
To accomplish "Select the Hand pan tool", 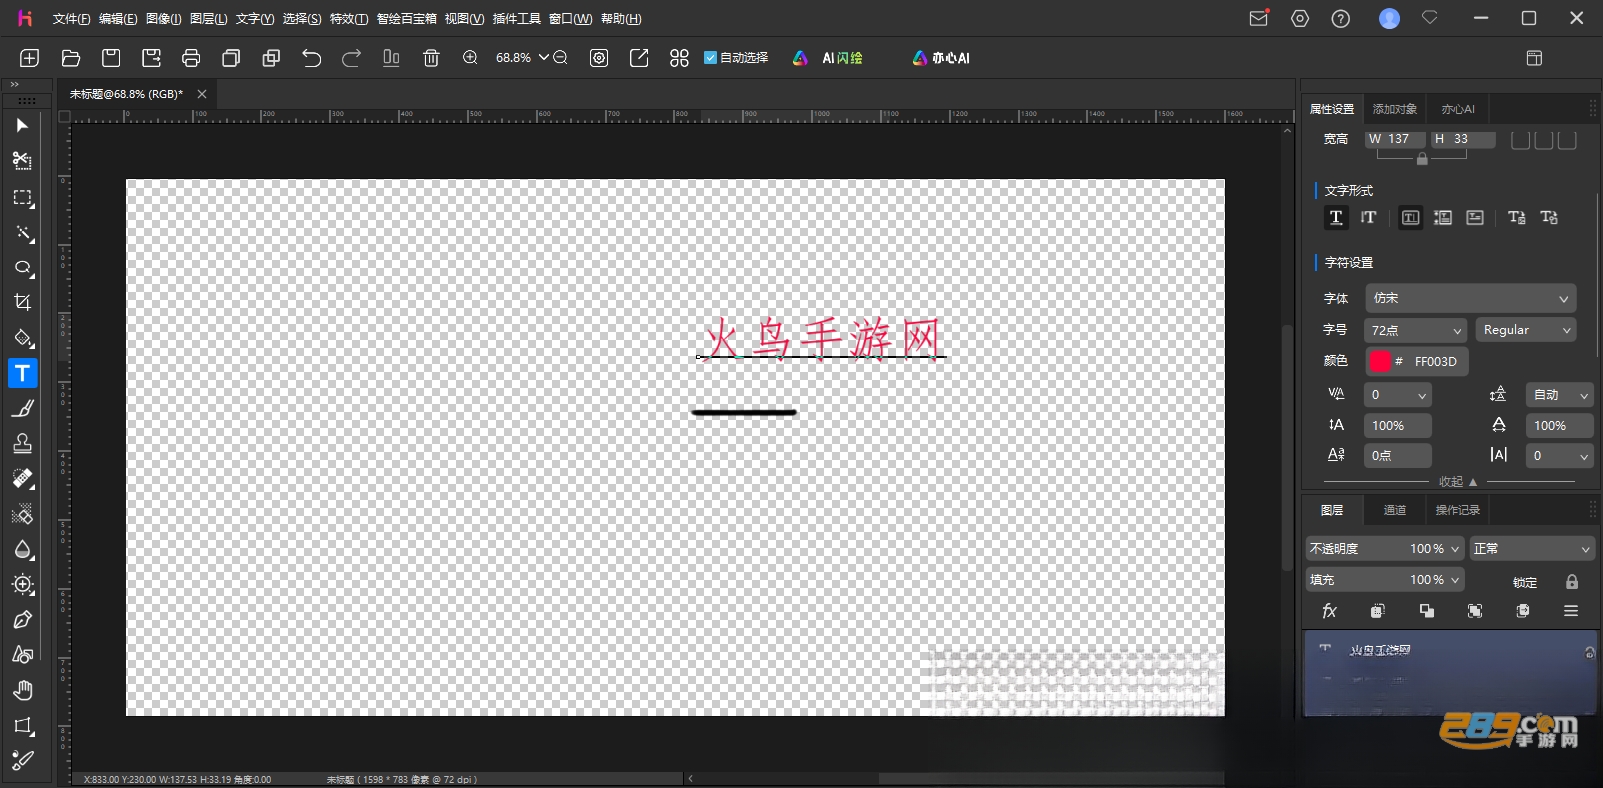I will pos(22,691).
